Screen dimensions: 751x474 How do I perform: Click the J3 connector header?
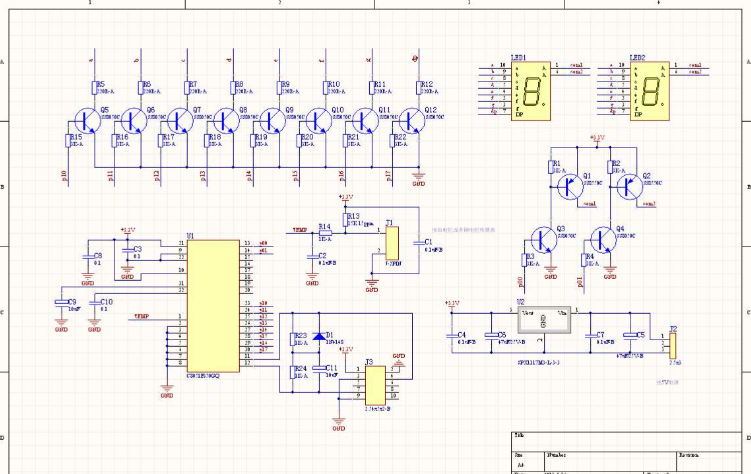(375, 382)
